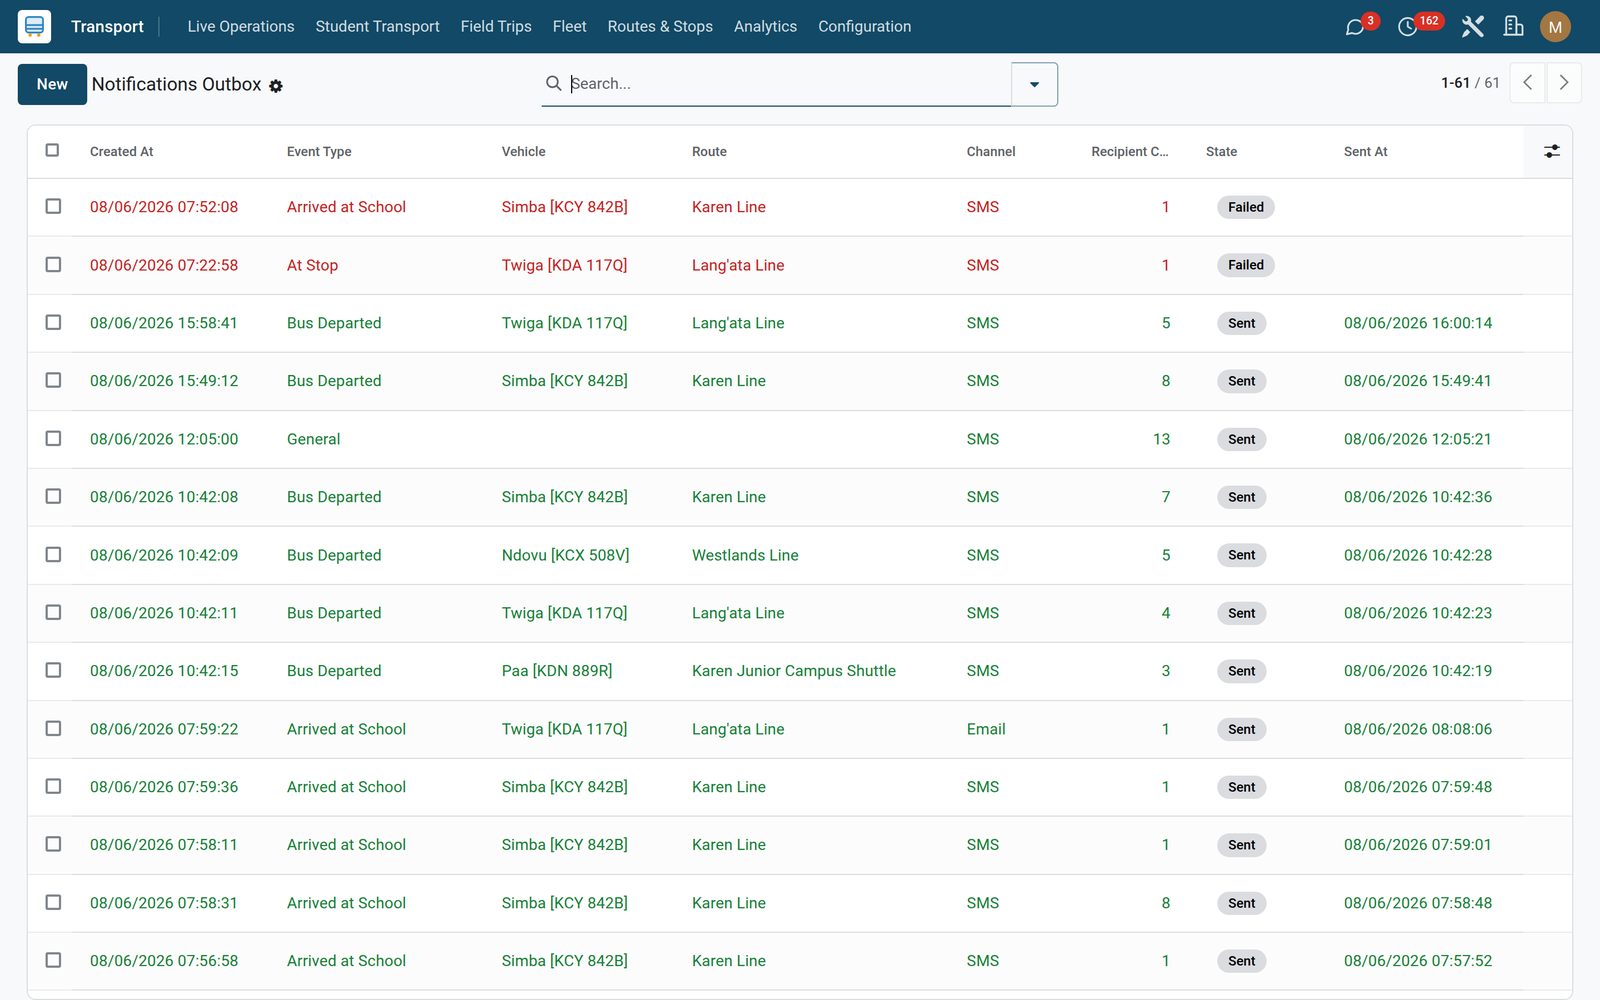Open the column settings adjust icon
Image resolution: width=1600 pixels, height=1000 pixels.
click(1551, 151)
